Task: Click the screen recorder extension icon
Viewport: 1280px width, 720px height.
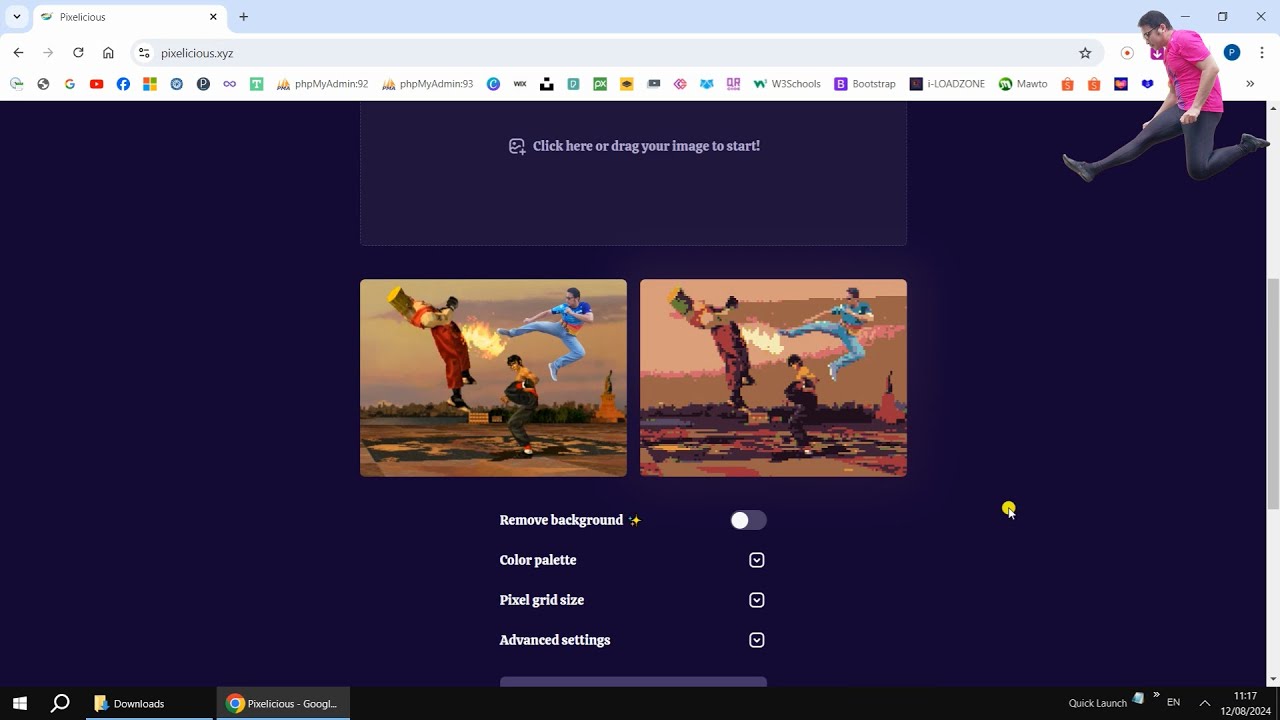Action: (1128, 53)
